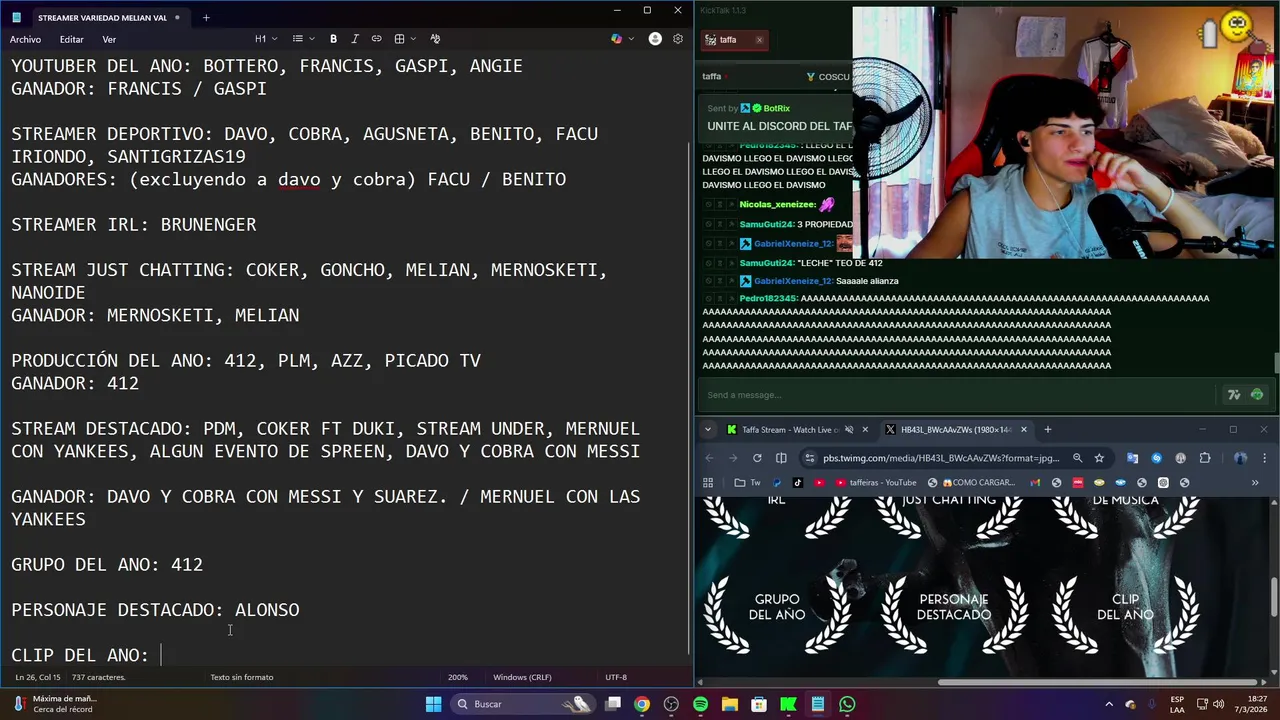
Task: Open 7TV emote picker in chat
Action: pos(1234,395)
